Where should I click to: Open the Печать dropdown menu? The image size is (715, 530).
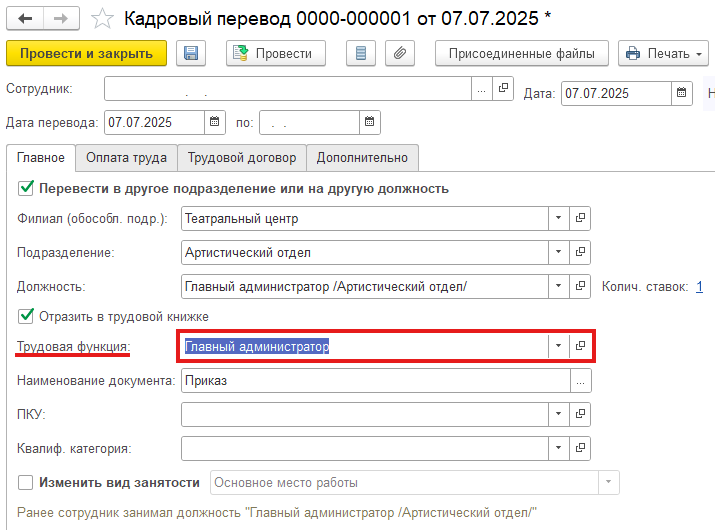pyautogui.click(x=663, y=53)
